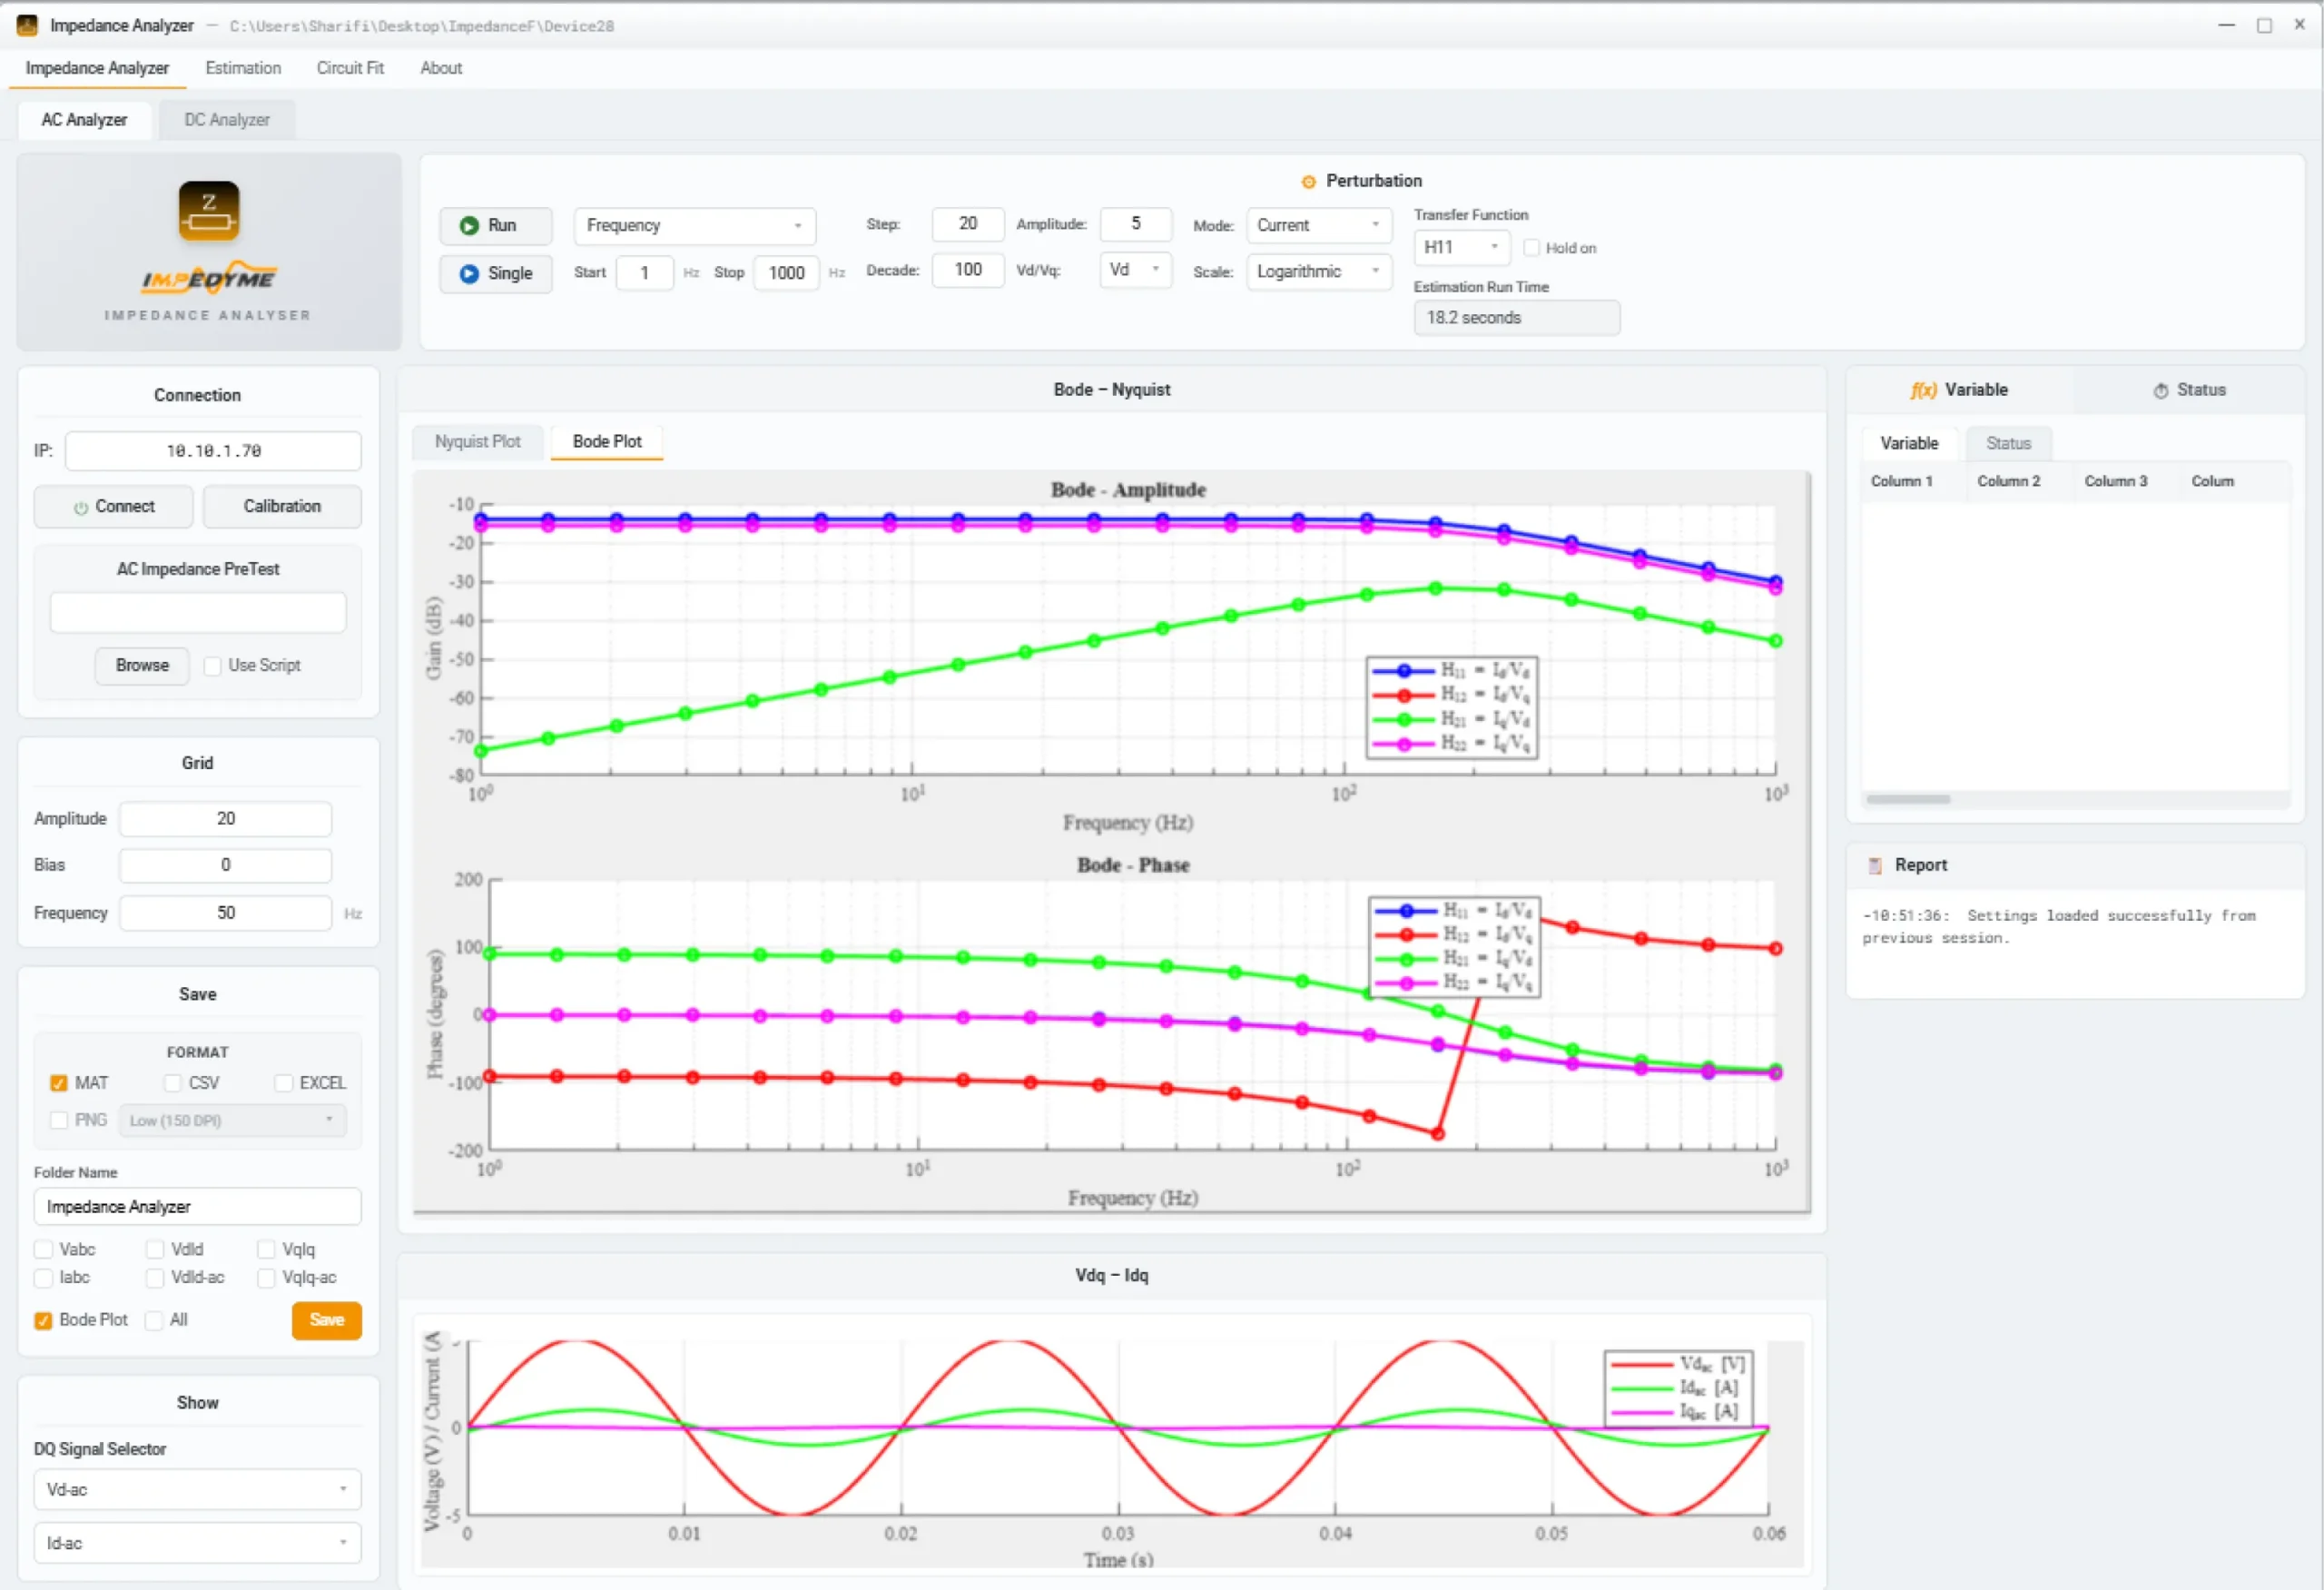Open the Estimation menu
The width and height of the screenshot is (2324, 1590).
pos(243,68)
